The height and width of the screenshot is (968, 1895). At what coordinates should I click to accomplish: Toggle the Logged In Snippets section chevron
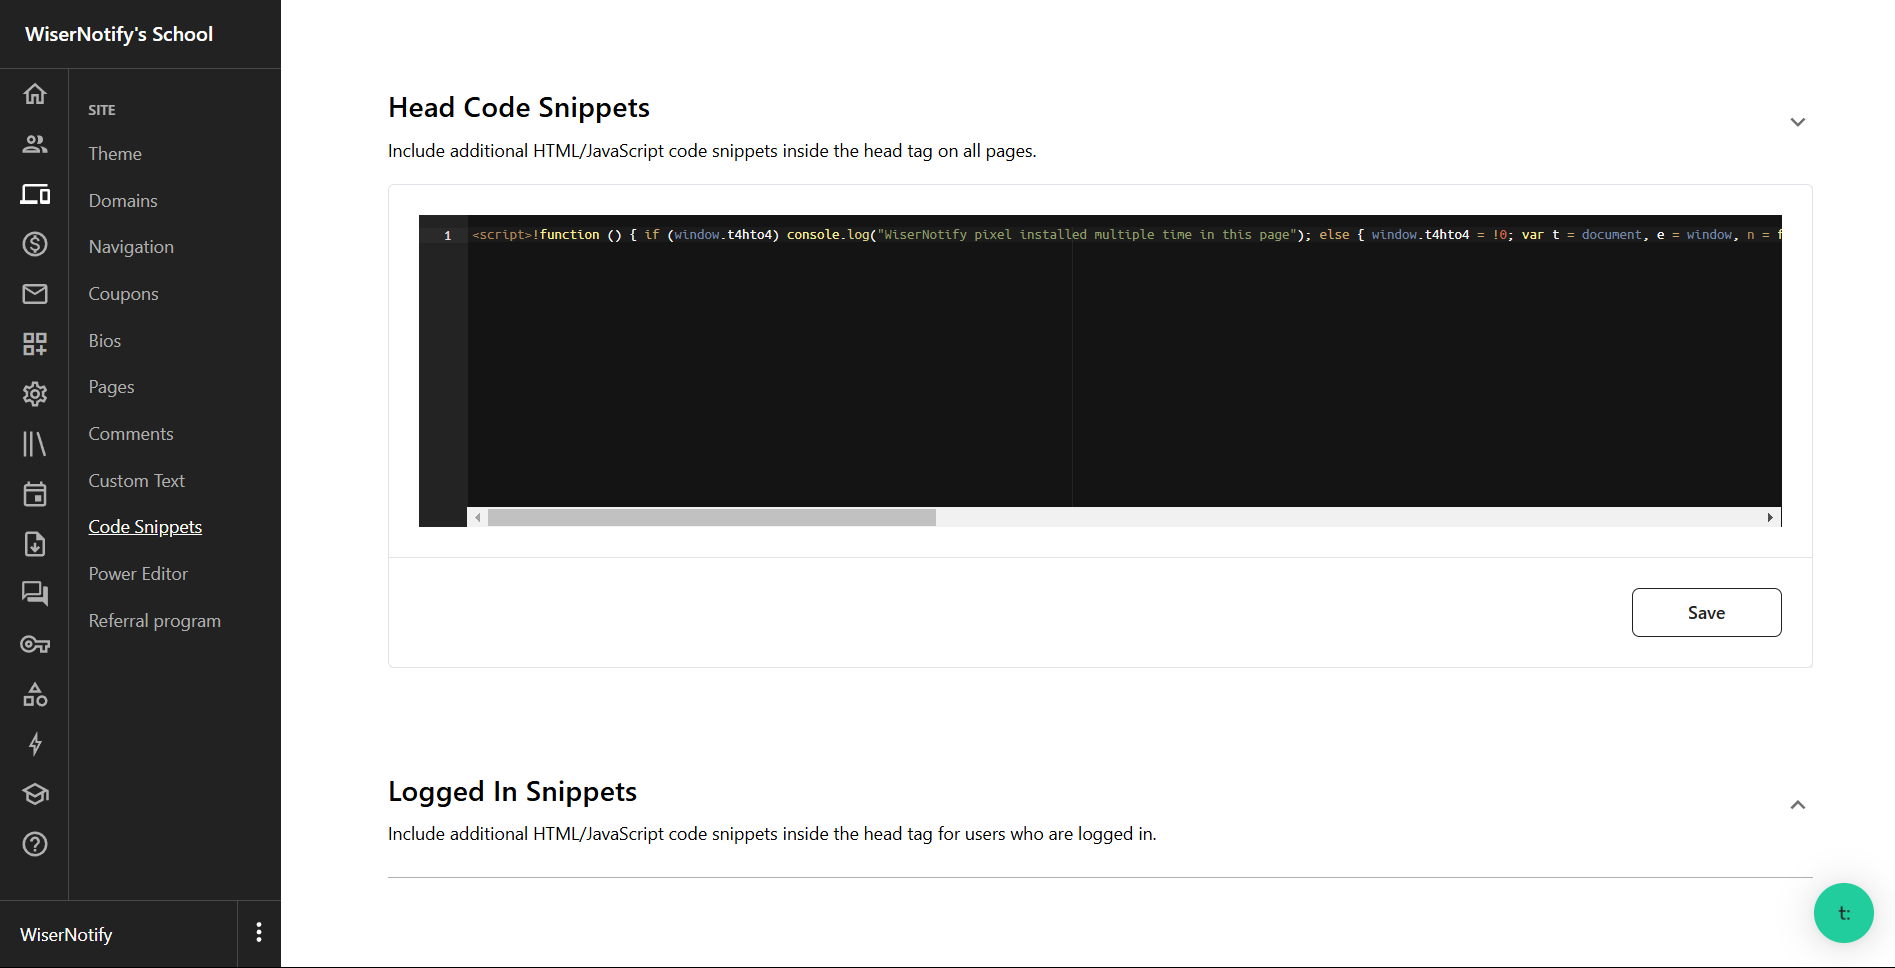tap(1797, 805)
